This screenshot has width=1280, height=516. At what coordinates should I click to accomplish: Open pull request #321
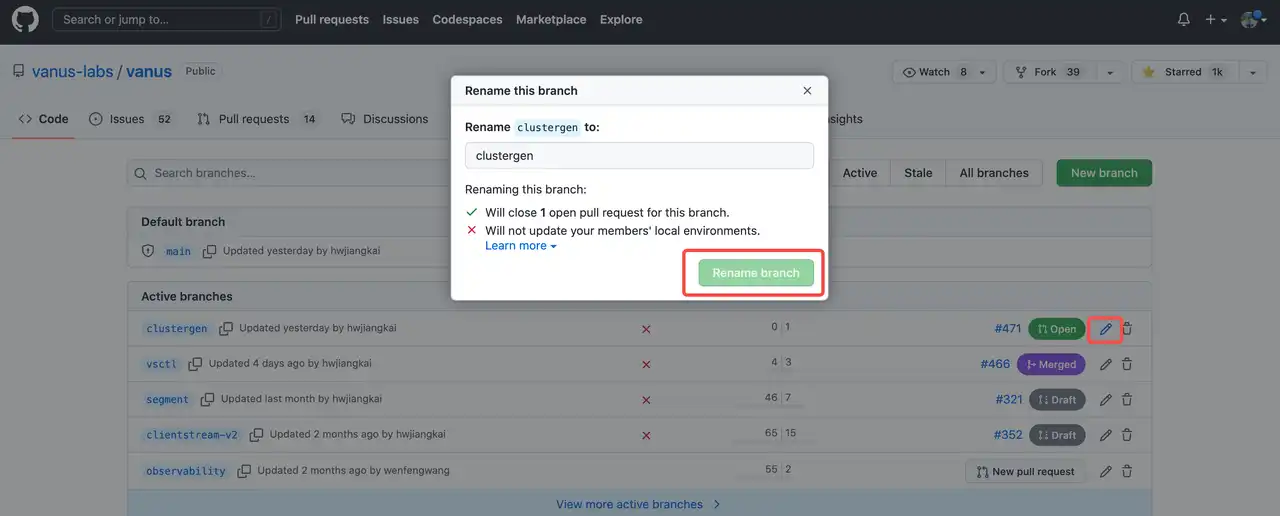[x=1009, y=399]
